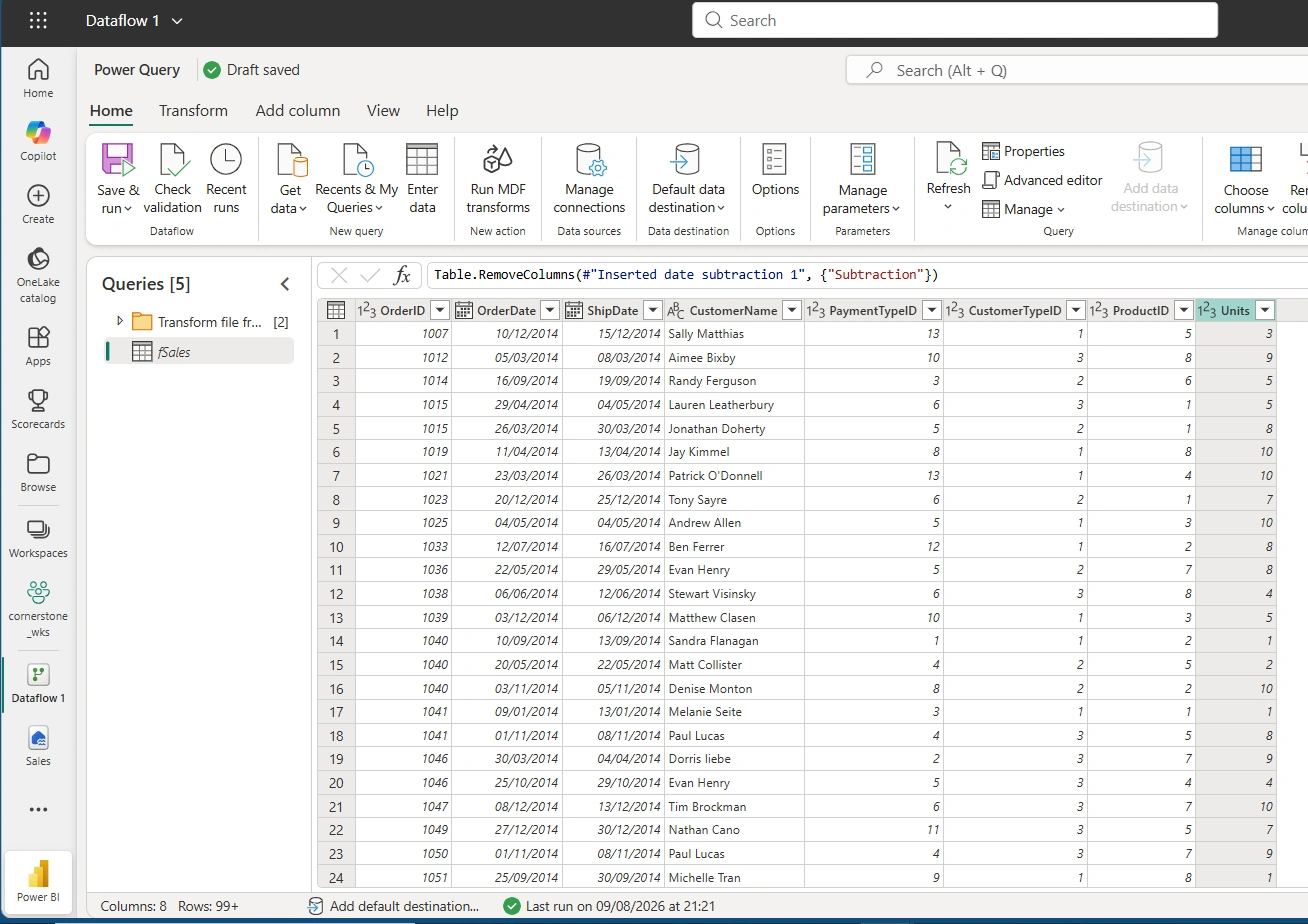The height and width of the screenshot is (924, 1308).
Task: Open the Add column ribbon tab
Action: (298, 111)
